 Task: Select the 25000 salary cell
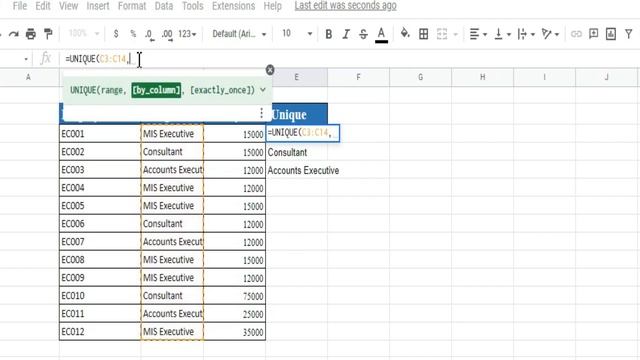click(x=235, y=313)
